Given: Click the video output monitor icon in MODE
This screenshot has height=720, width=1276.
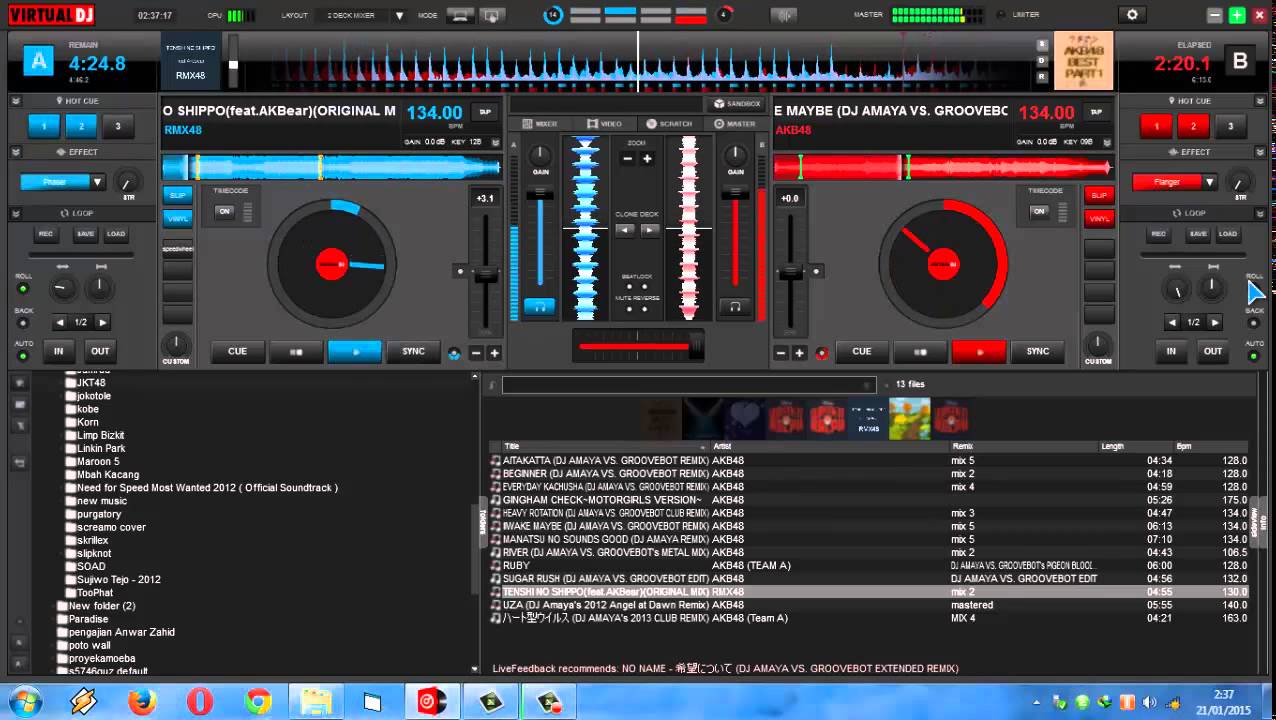Looking at the screenshot, I should 490,16.
